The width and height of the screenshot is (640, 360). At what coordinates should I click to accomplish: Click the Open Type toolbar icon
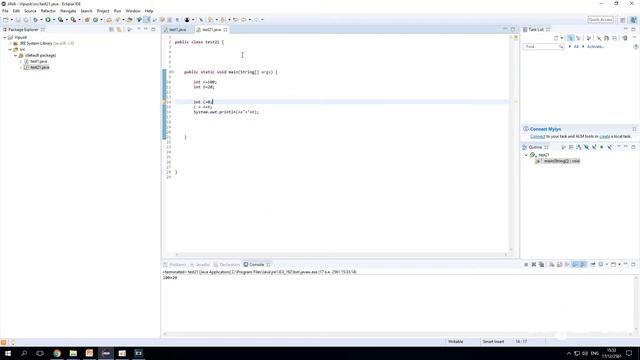(109, 20)
